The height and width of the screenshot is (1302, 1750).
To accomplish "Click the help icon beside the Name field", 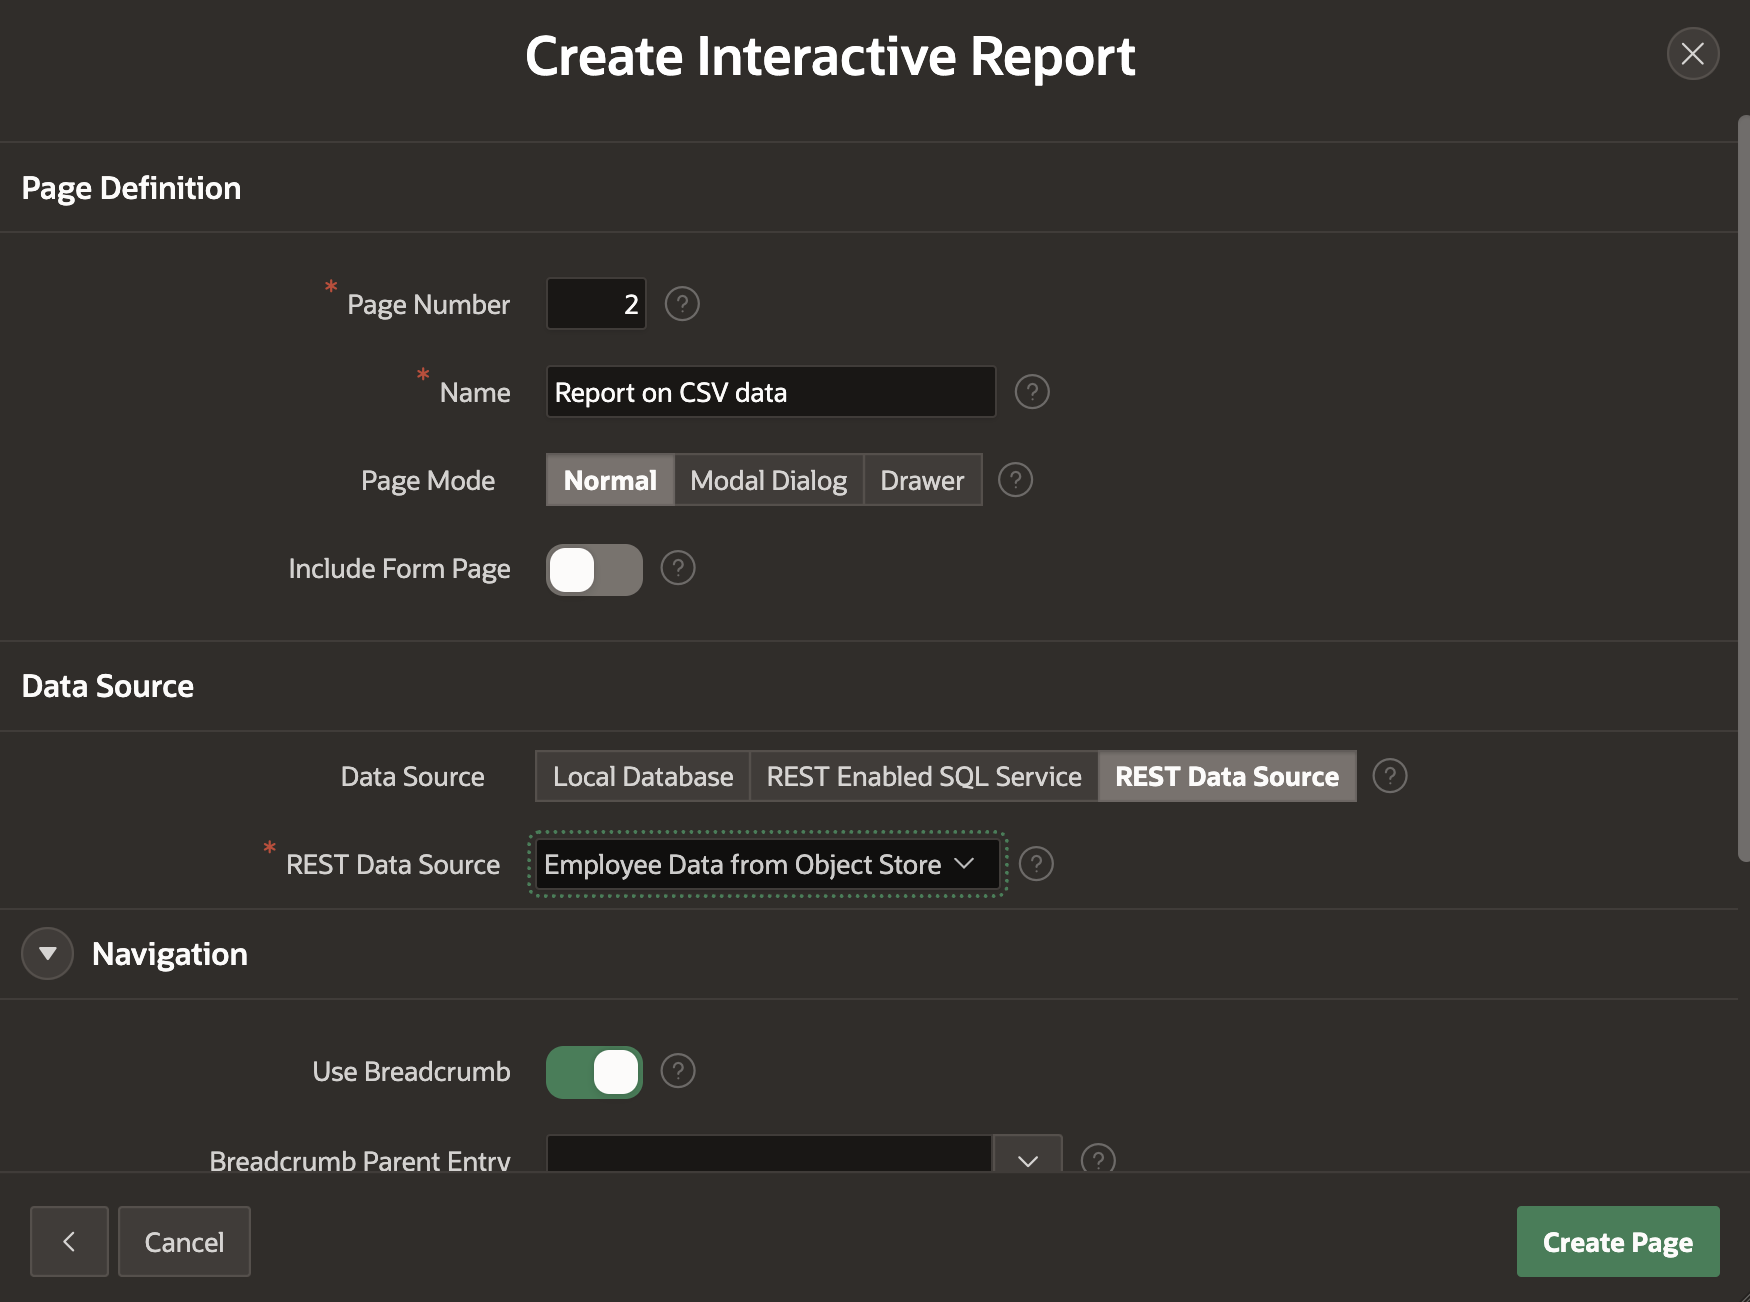I will pos(1032,392).
